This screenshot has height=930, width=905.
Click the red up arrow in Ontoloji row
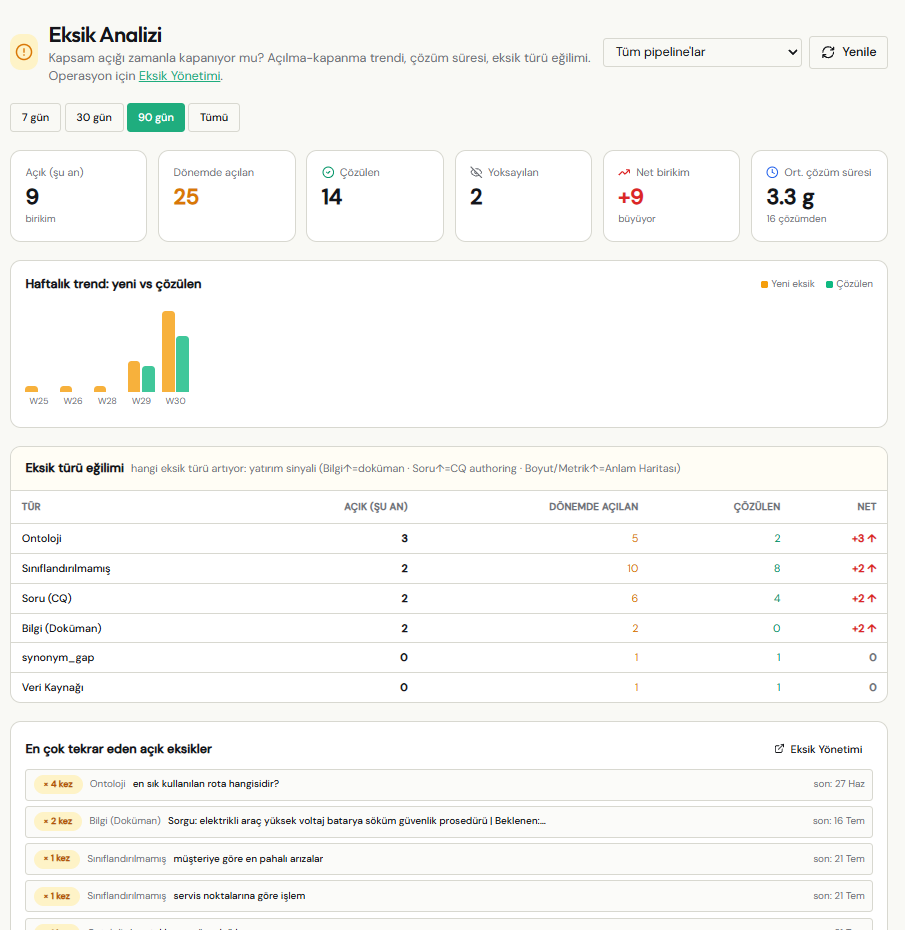(872, 538)
